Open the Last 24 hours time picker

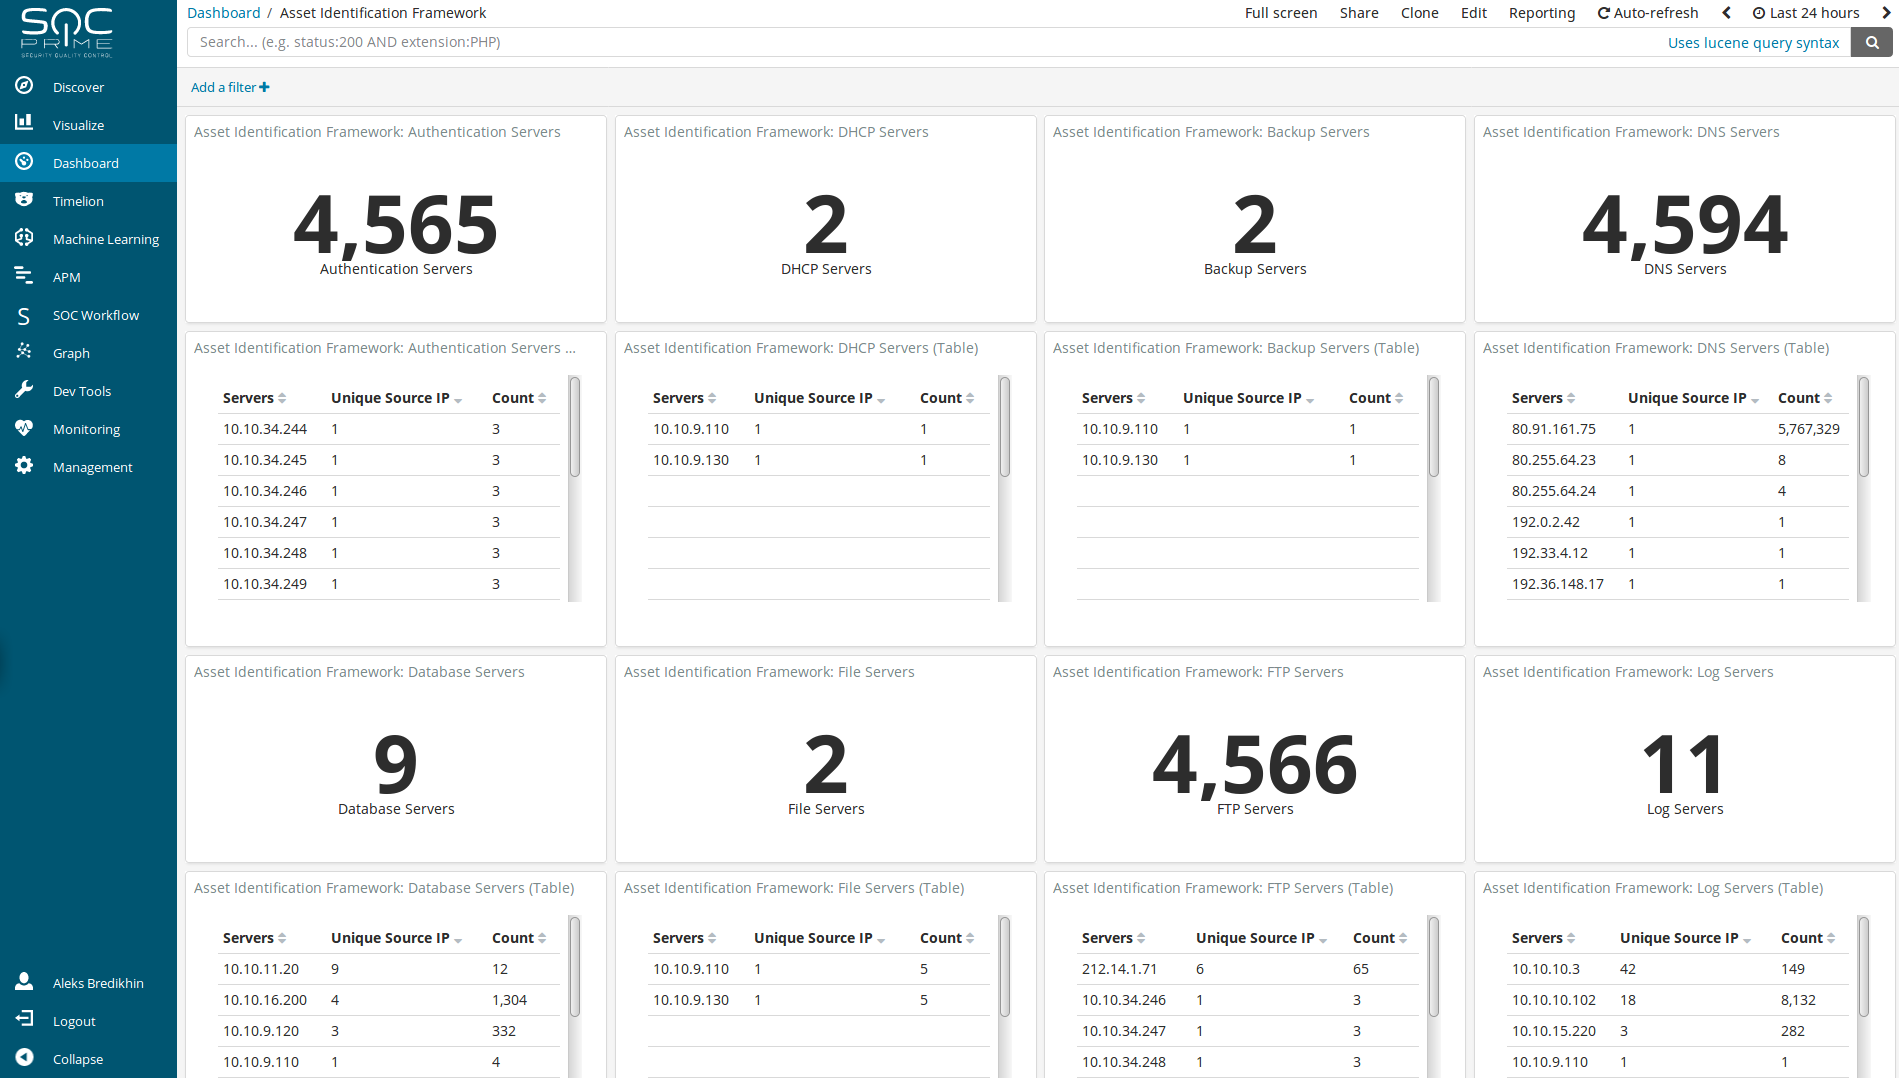[x=1805, y=13]
